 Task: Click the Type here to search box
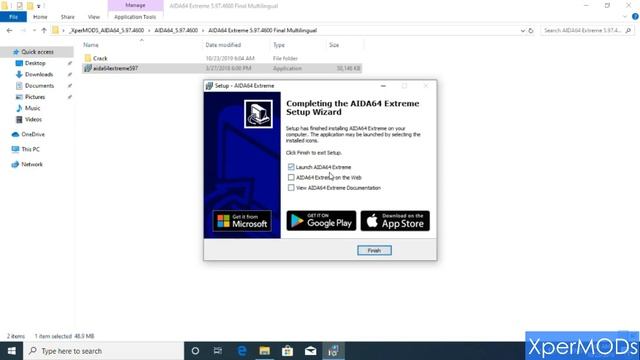click(104, 351)
